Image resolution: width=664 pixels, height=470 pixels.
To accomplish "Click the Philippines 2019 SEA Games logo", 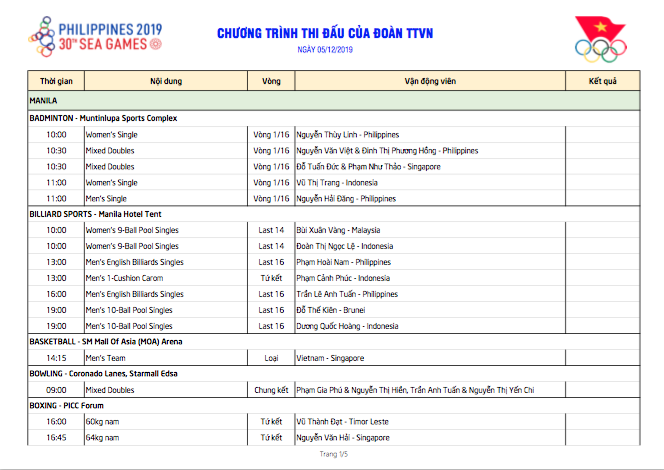I will tap(95, 36).
